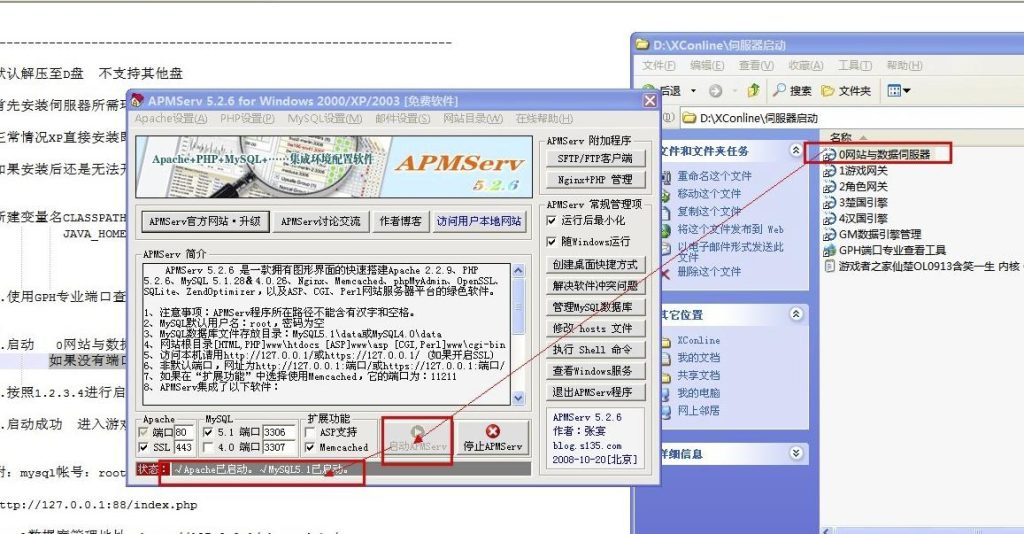Select the 1游戏网关 shortcut icon
Viewport: 1024px width, 534px height.
(829, 171)
